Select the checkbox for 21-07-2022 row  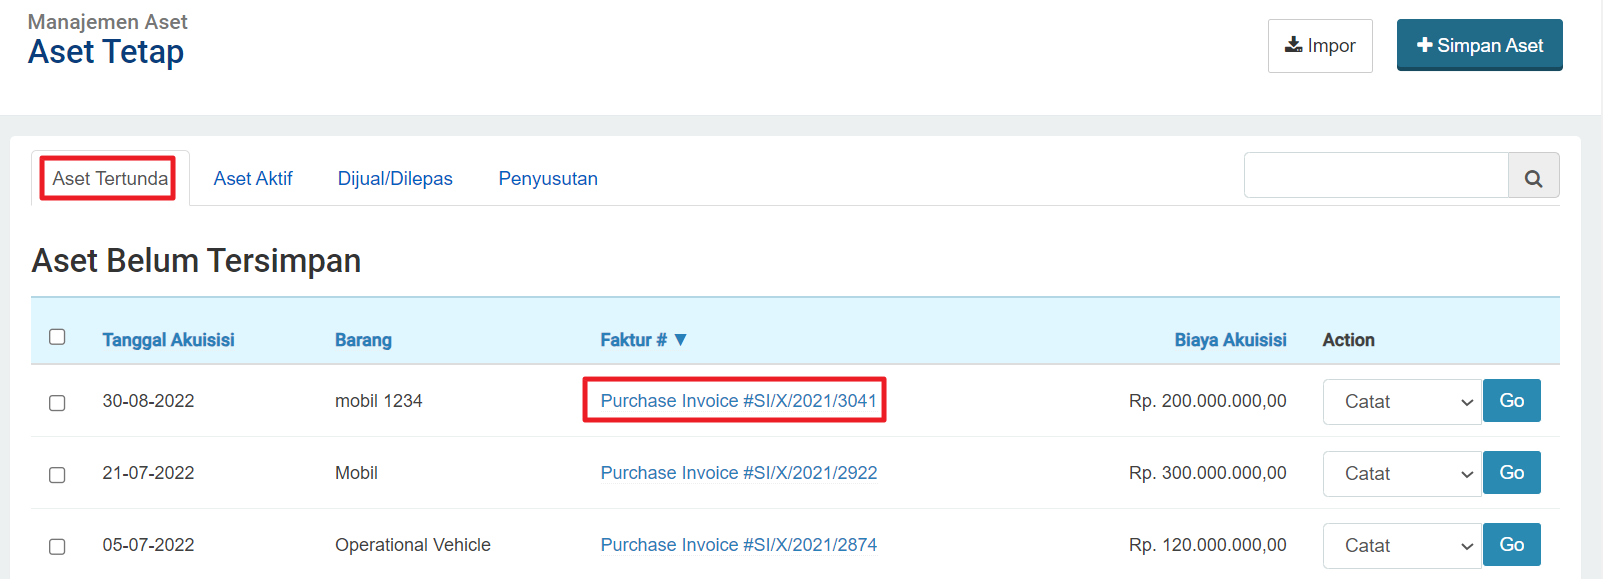tap(57, 474)
